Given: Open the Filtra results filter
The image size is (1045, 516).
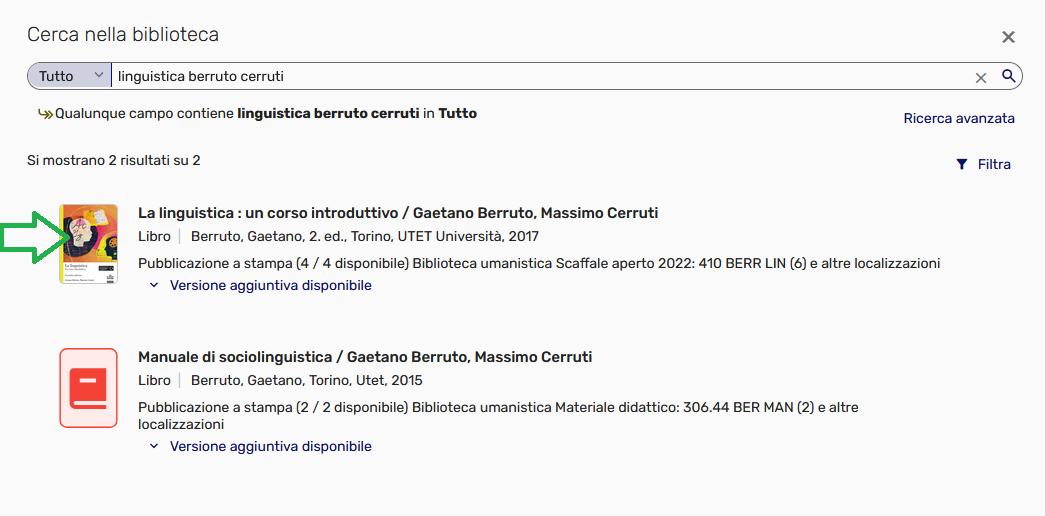Looking at the screenshot, I should coord(984,164).
